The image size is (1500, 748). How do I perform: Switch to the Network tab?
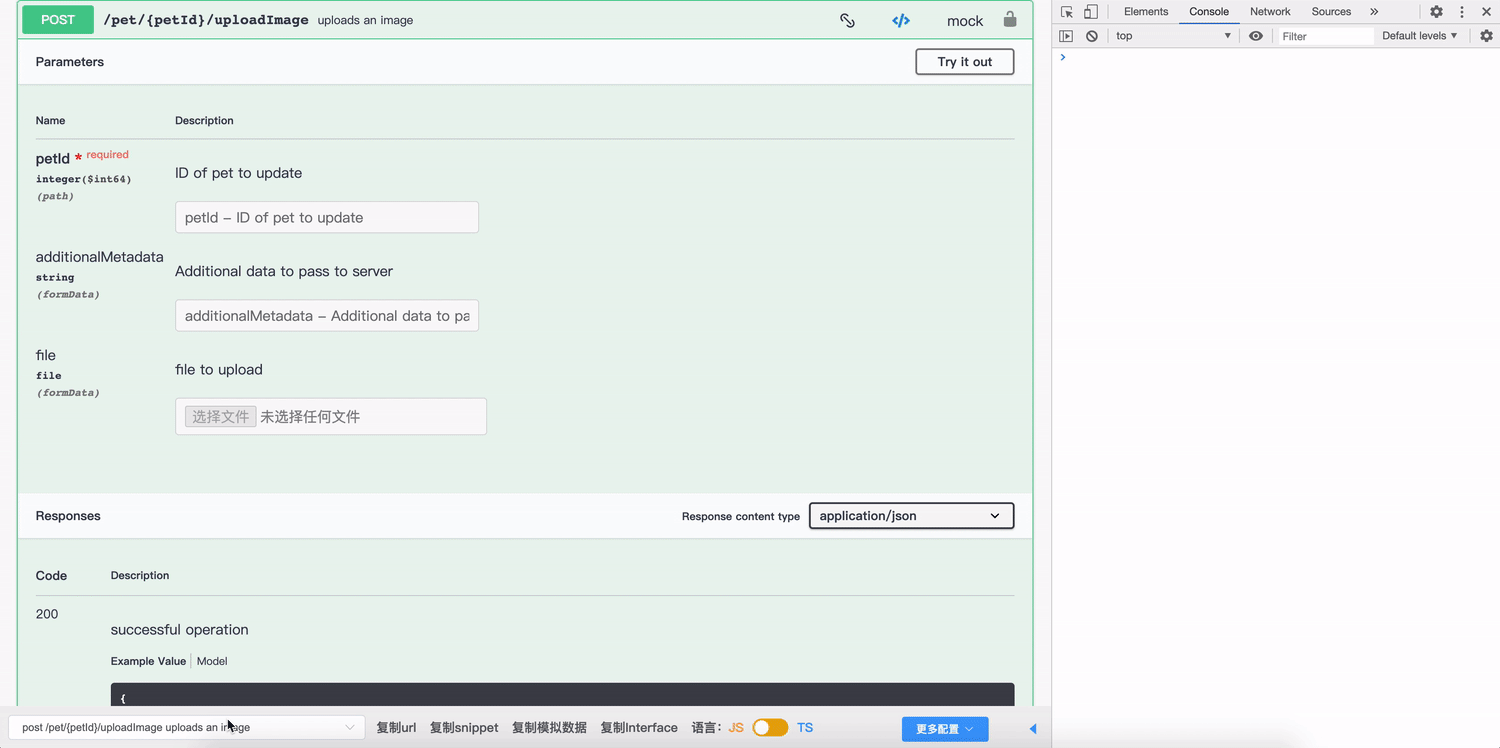click(x=1270, y=12)
